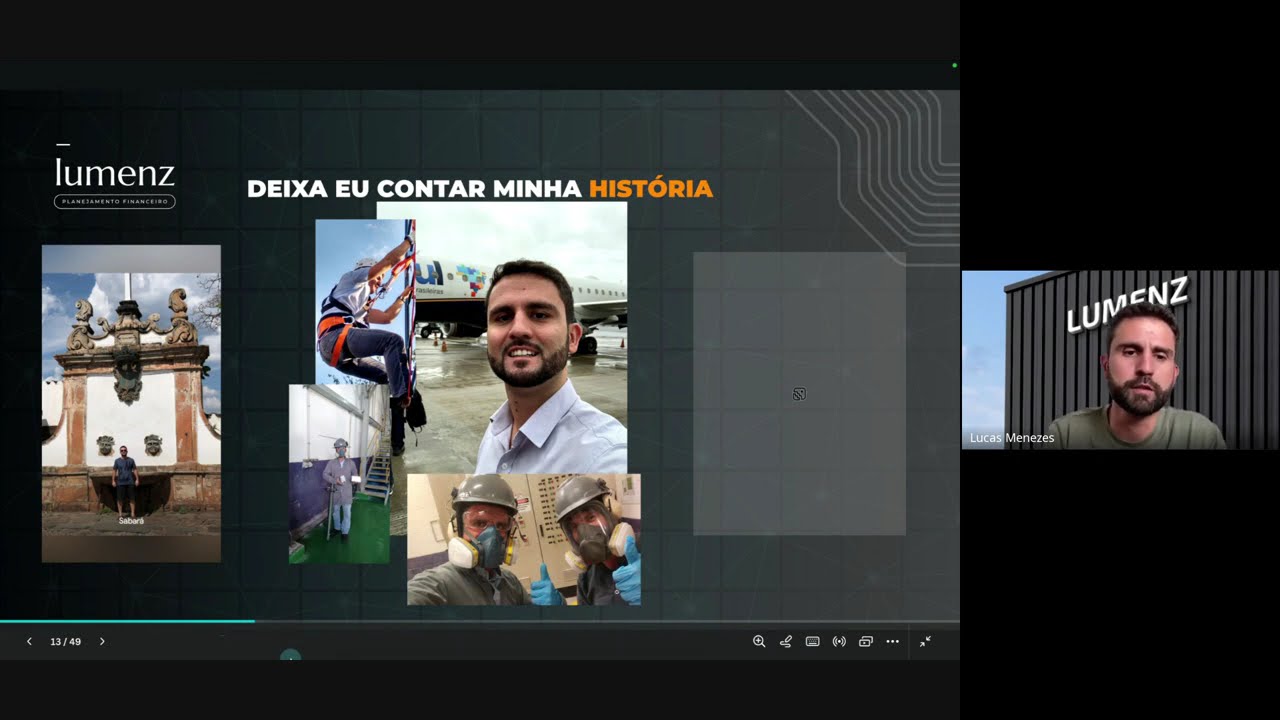1280x720 pixels.
Task: Open the zoom magnifier tool
Action: [759, 642]
